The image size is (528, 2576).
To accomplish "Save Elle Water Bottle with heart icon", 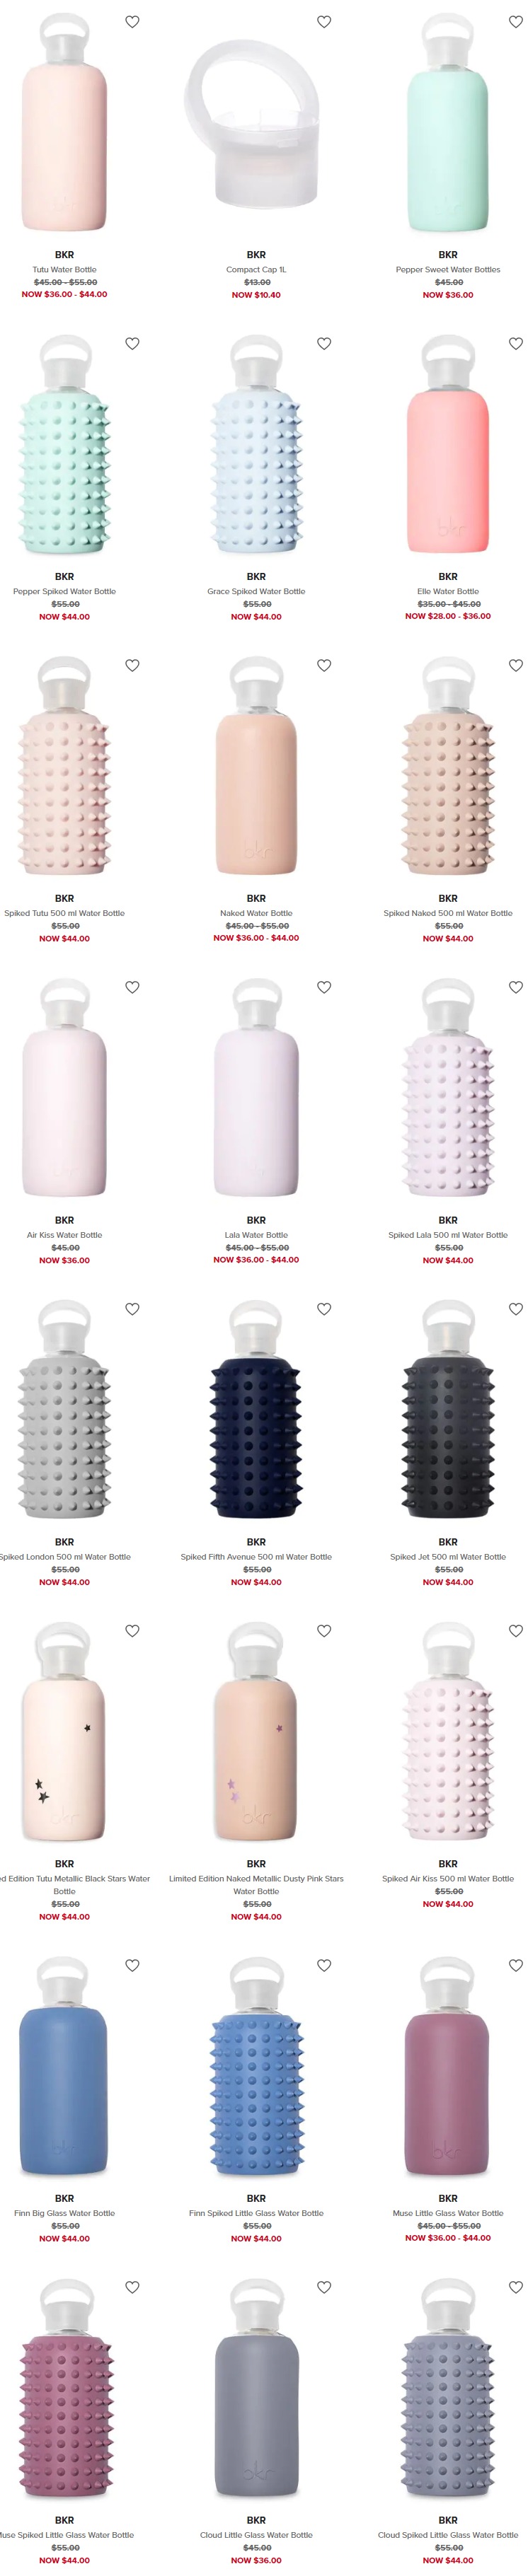I will (x=516, y=344).
